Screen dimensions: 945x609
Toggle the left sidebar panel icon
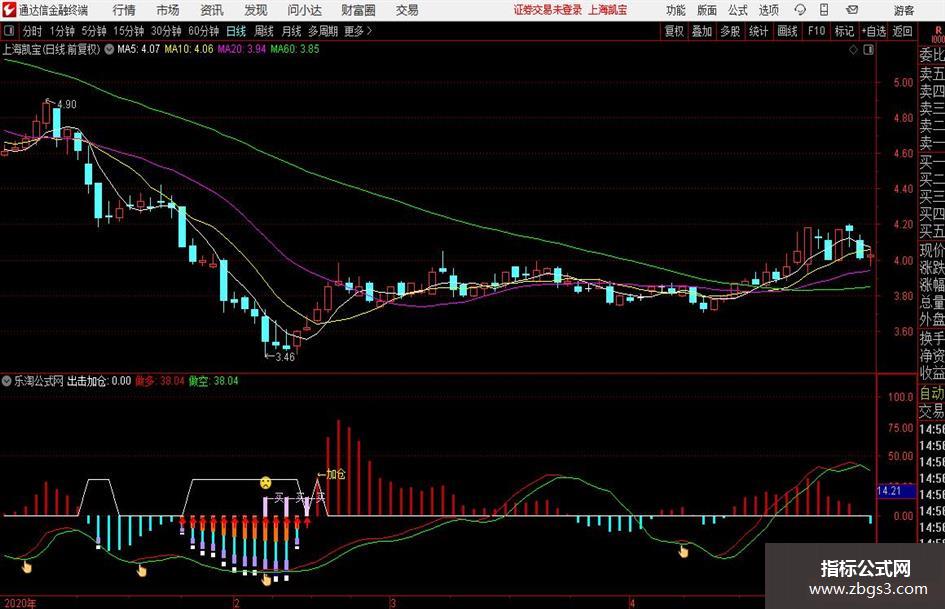point(9,31)
